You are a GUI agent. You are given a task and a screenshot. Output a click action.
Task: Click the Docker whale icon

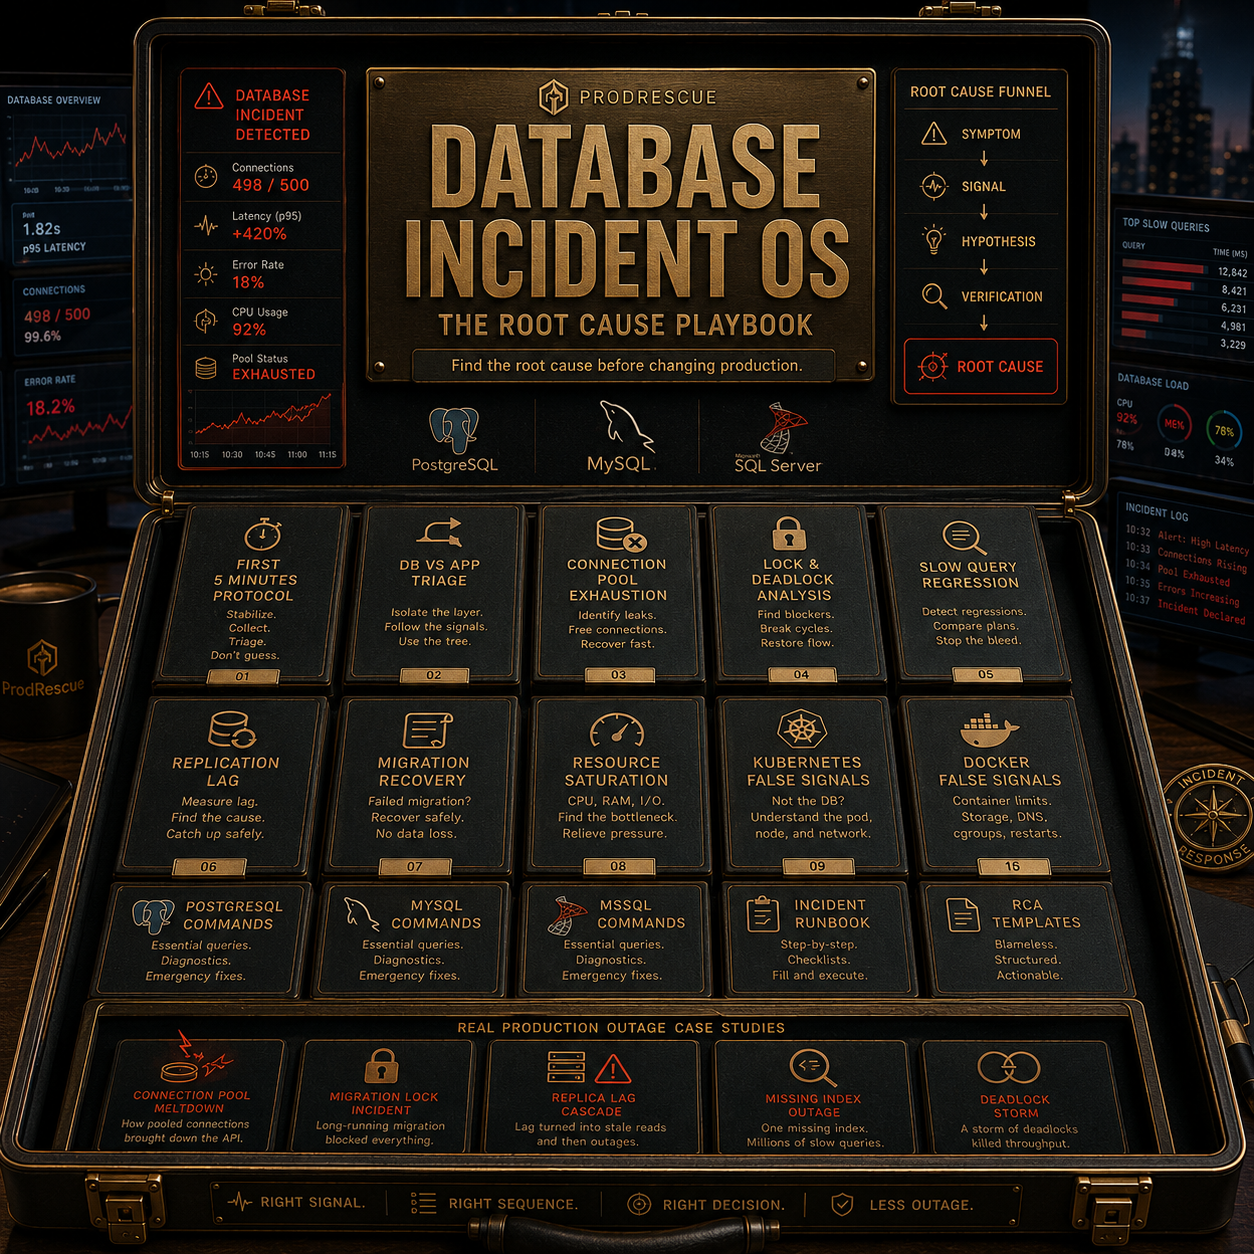click(989, 730)
